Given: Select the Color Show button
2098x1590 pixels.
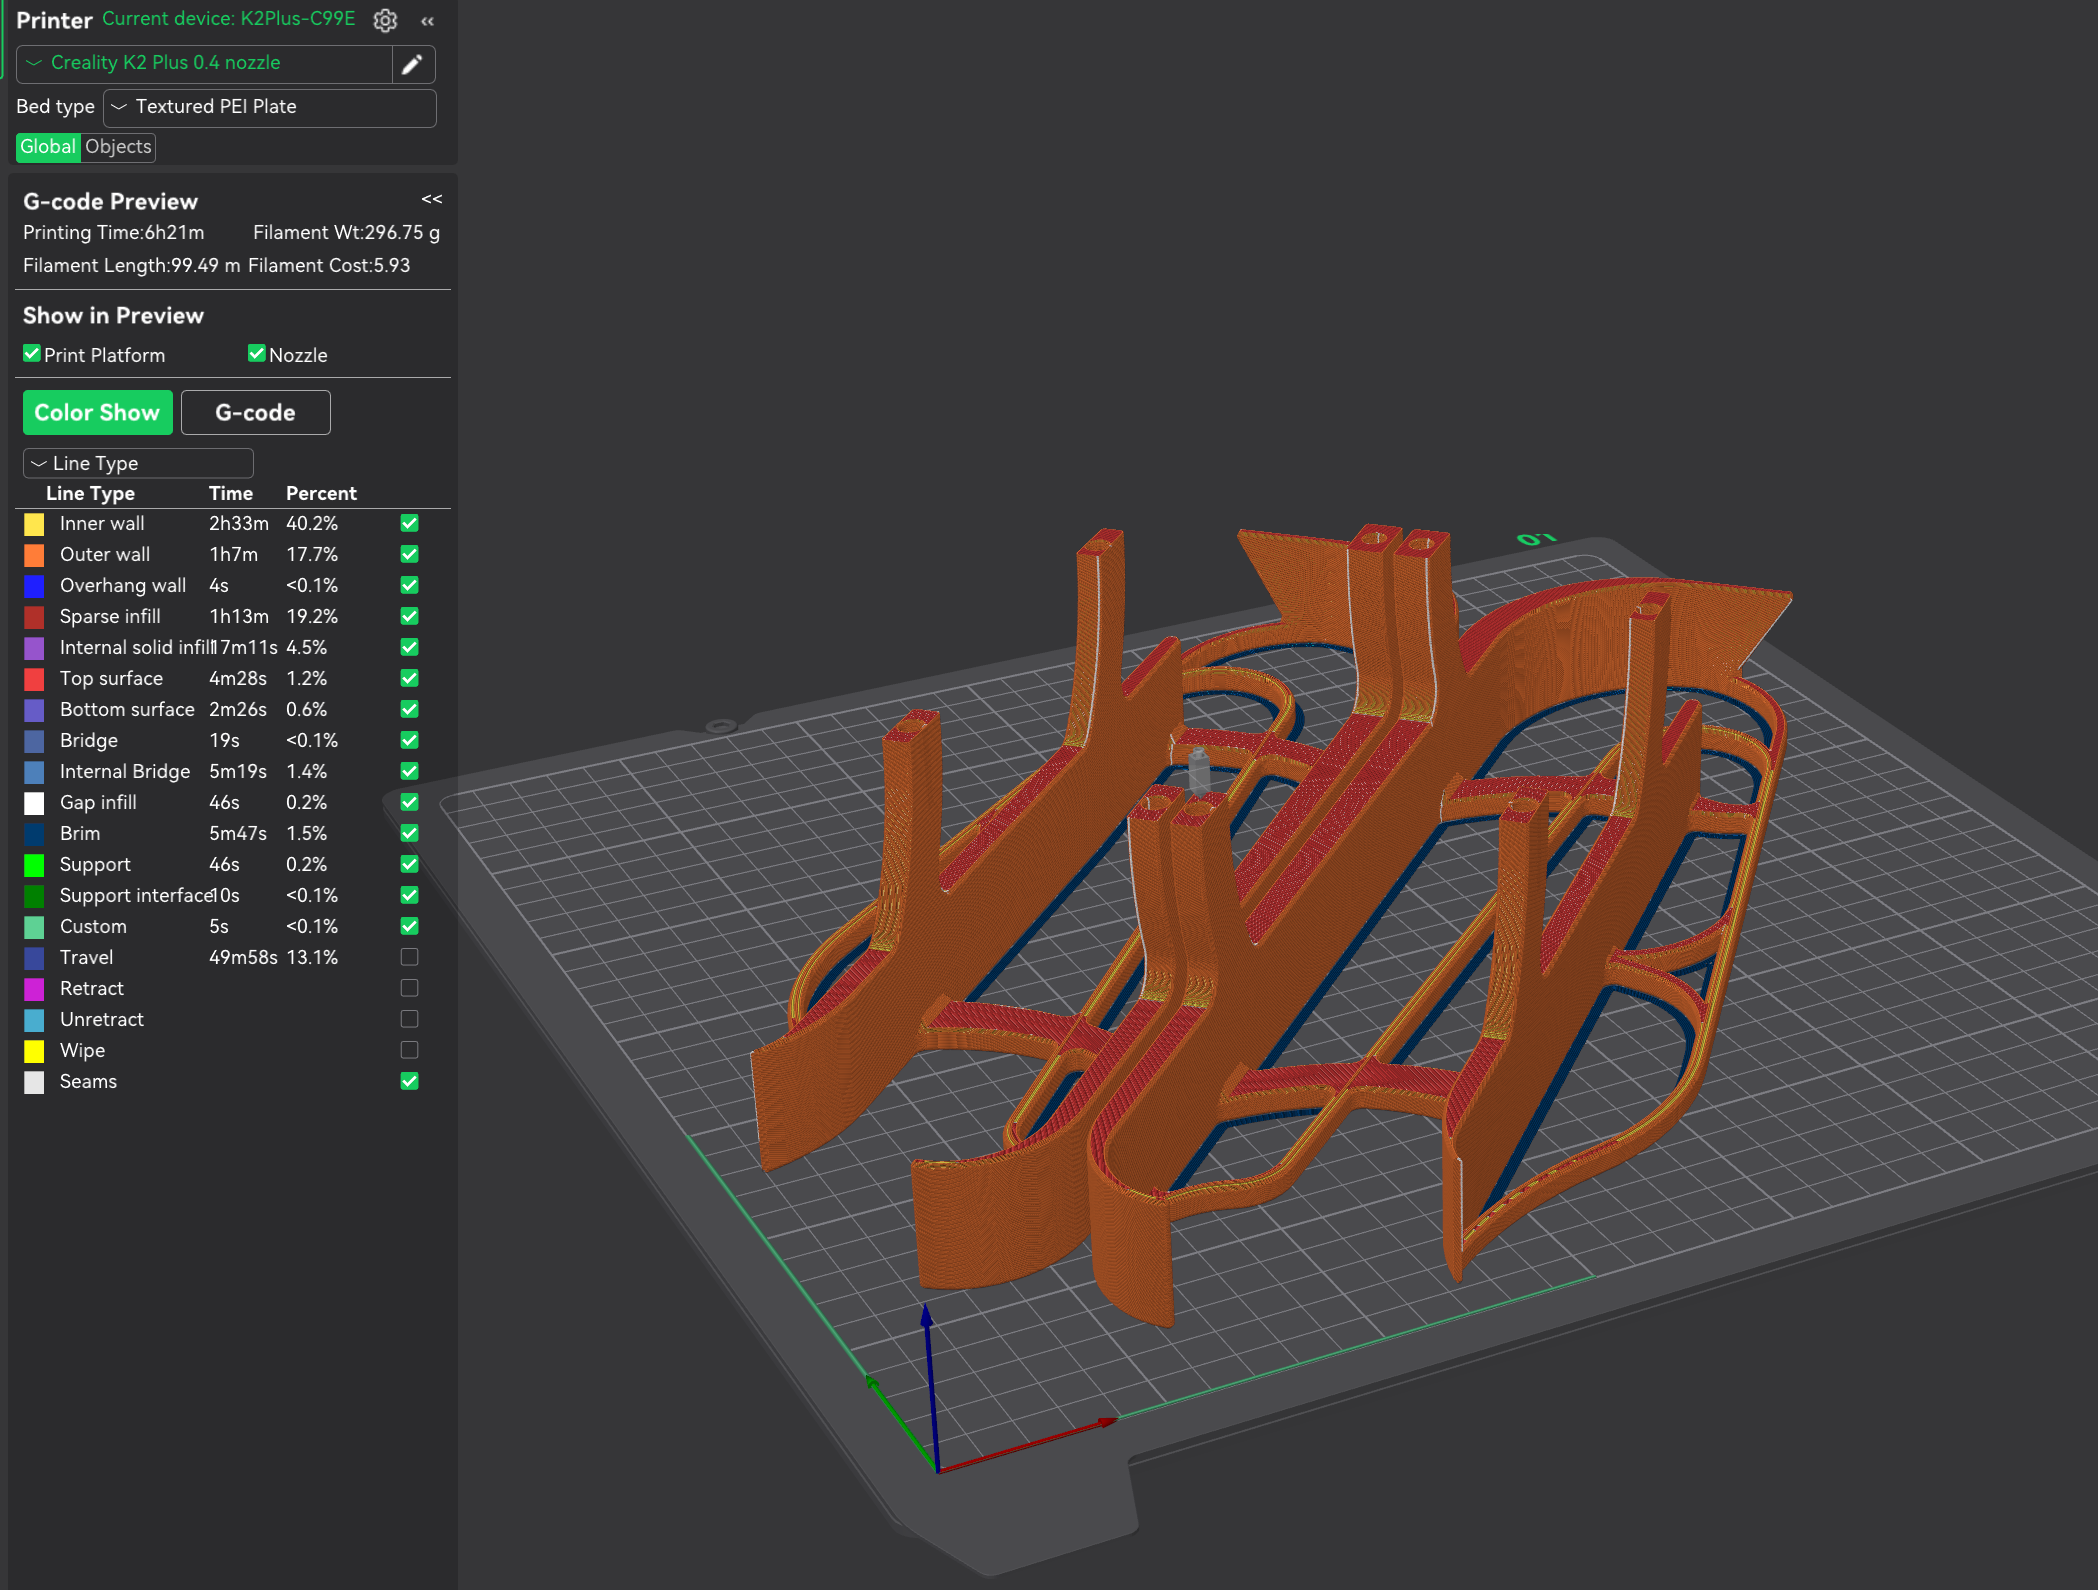Looking at the screenshot, I should tap(97, 412).
